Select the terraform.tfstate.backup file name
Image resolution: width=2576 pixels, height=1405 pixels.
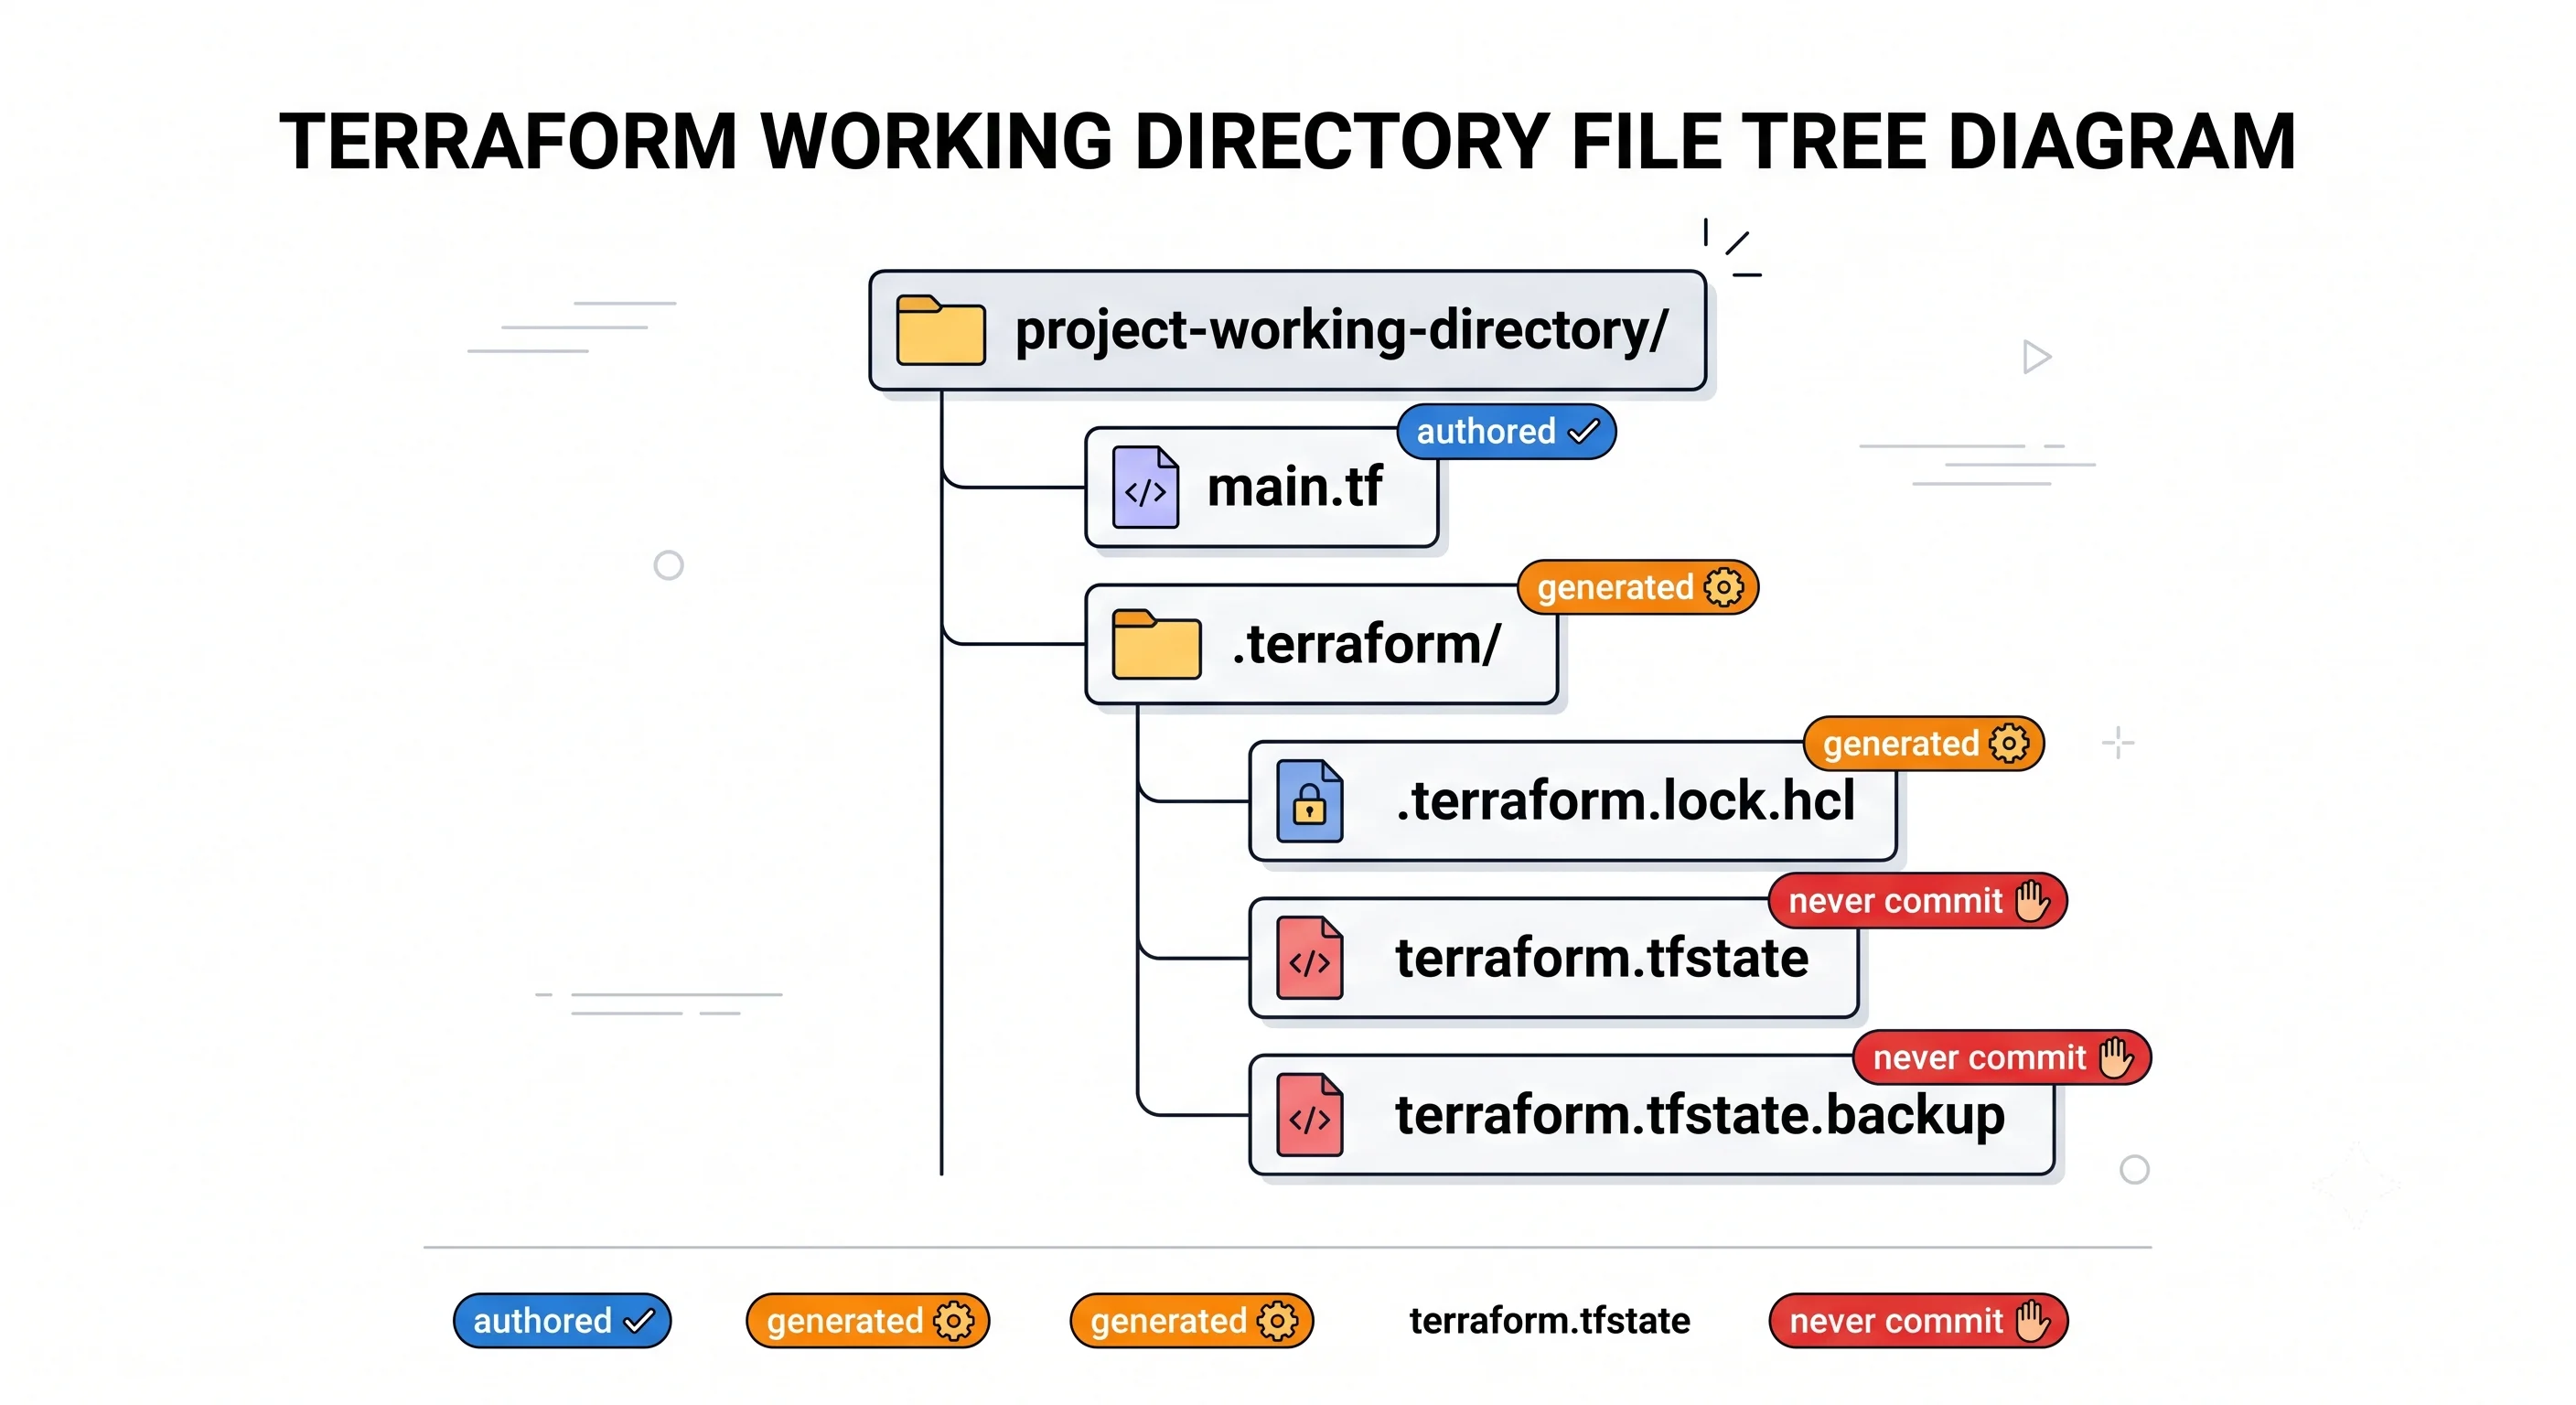(x=1700, y=1115)
